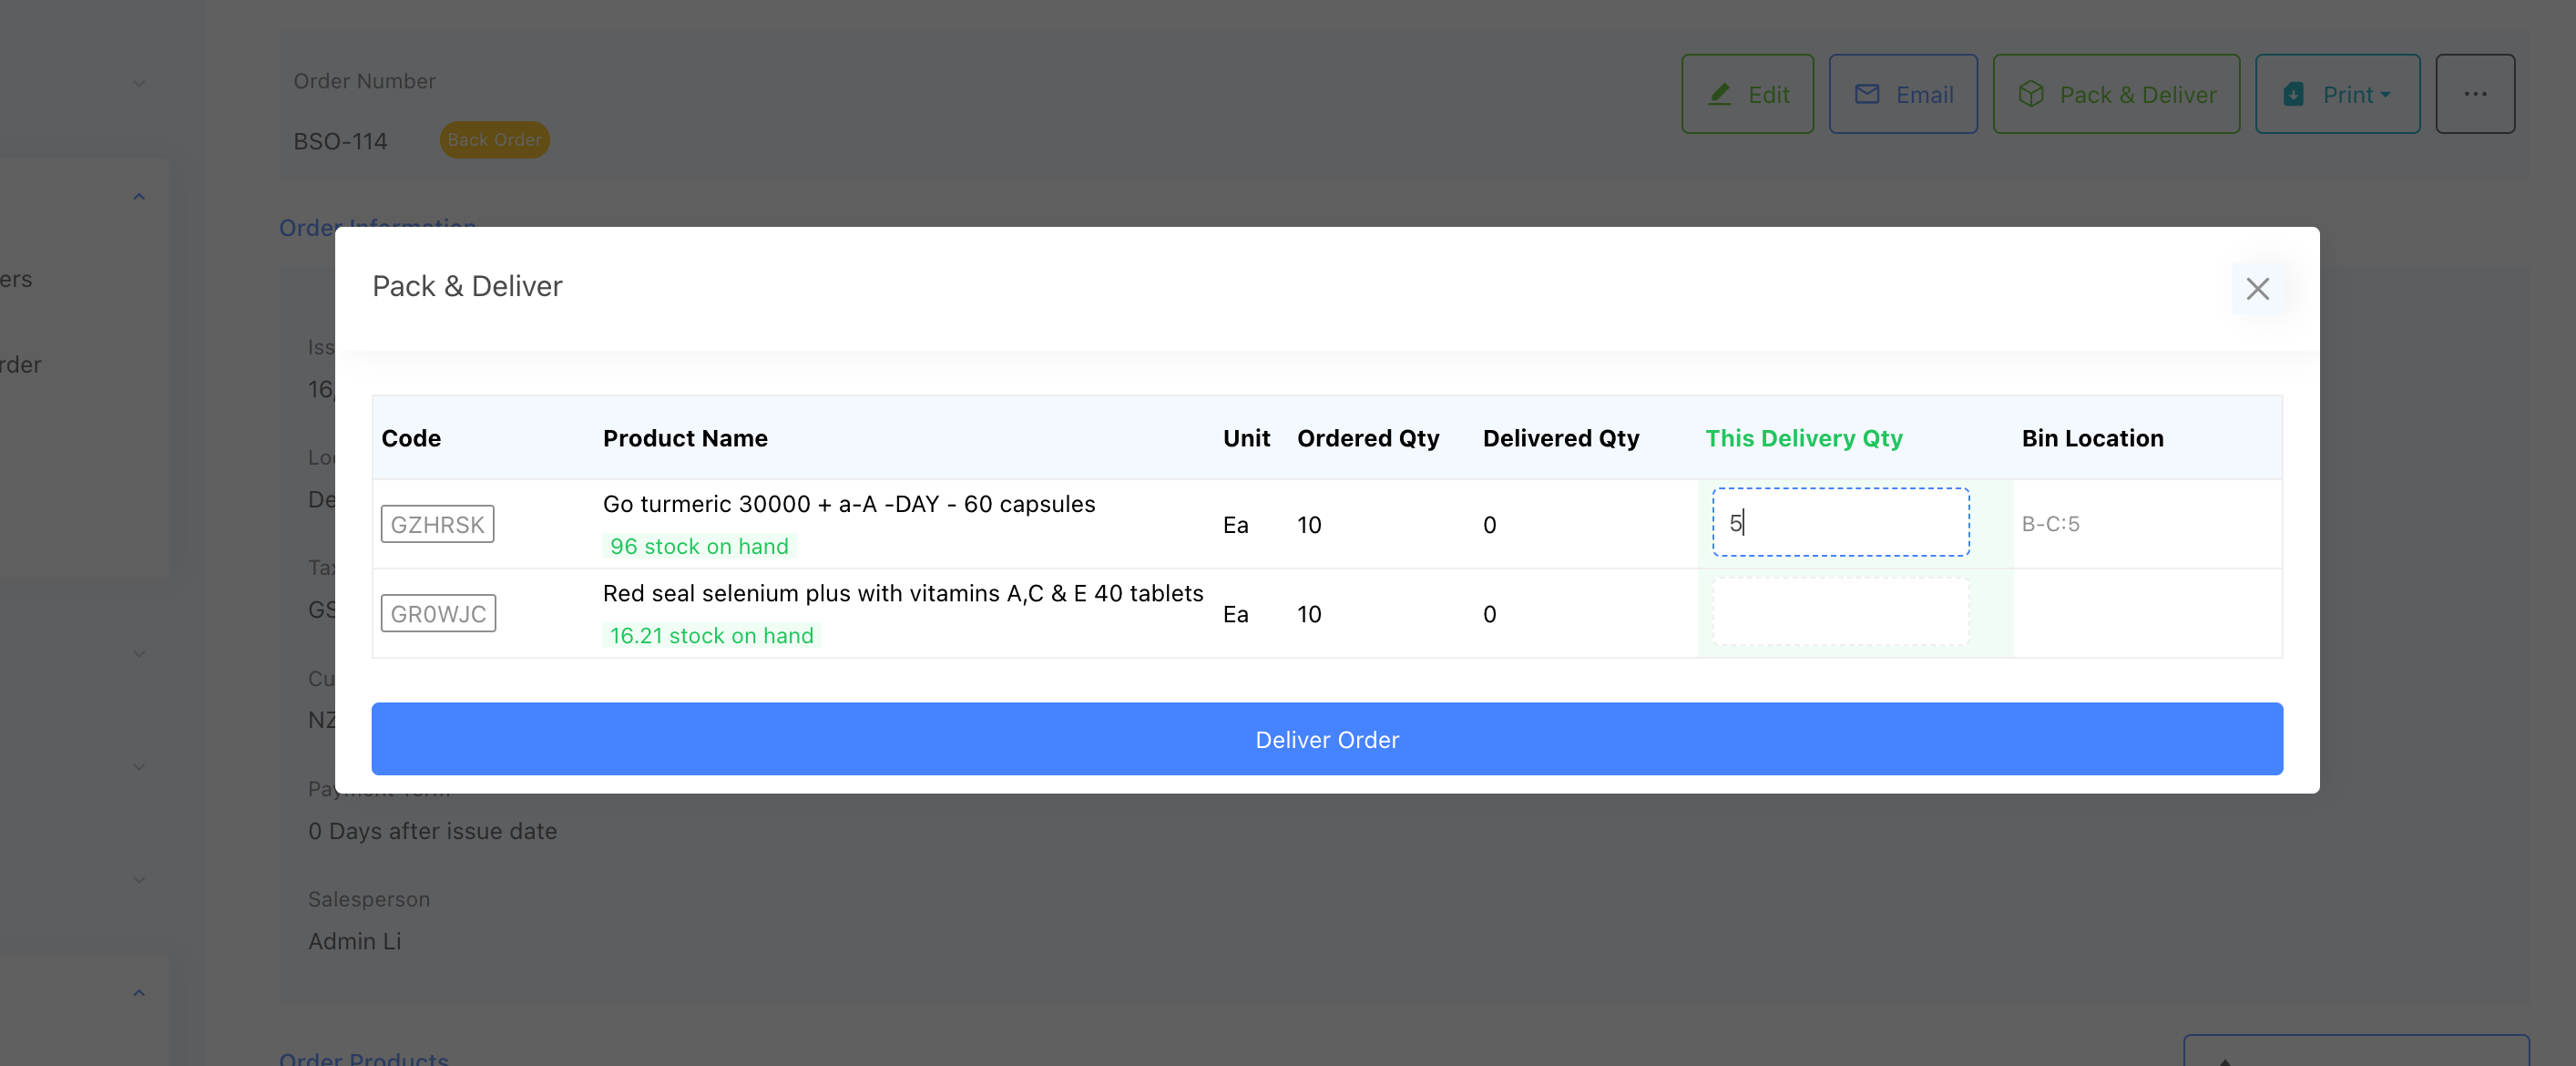Screen dimensions: 2576x1066
Task: Collapse the top sidebar section chevron
Action: [139, 196]
